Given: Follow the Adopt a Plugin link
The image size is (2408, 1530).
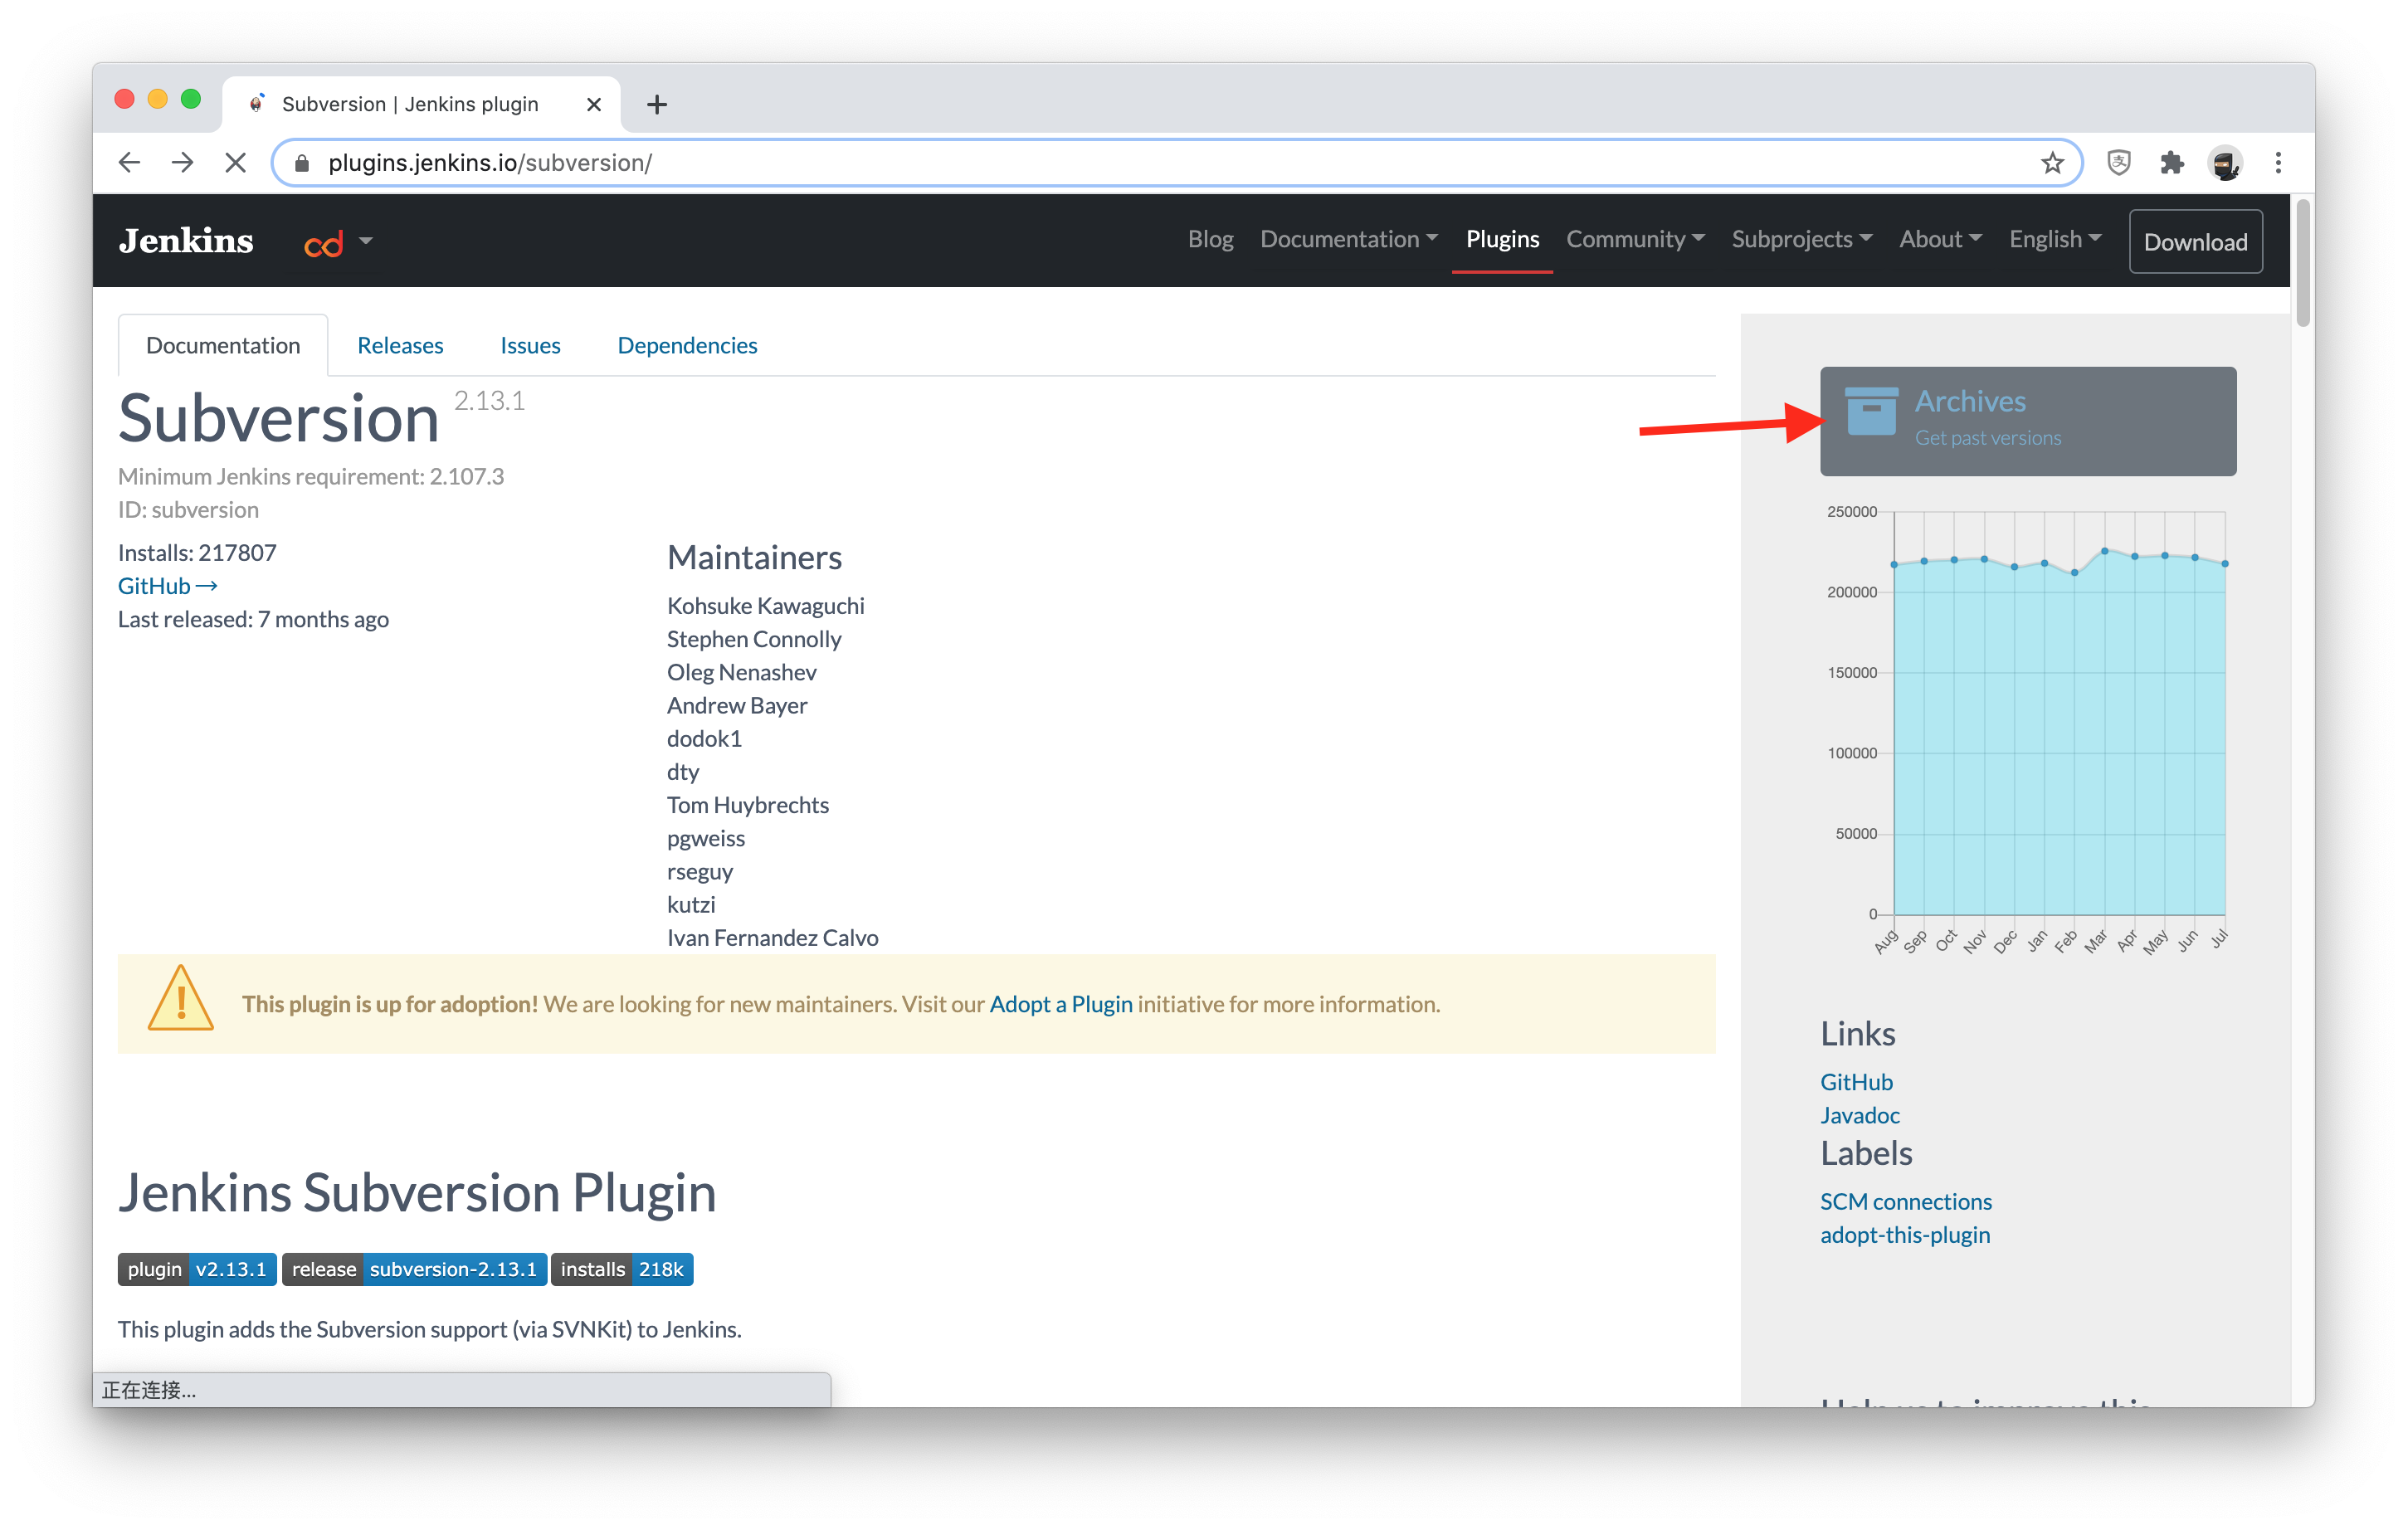Looking at the screenshot, I should click(1060, 1004).
